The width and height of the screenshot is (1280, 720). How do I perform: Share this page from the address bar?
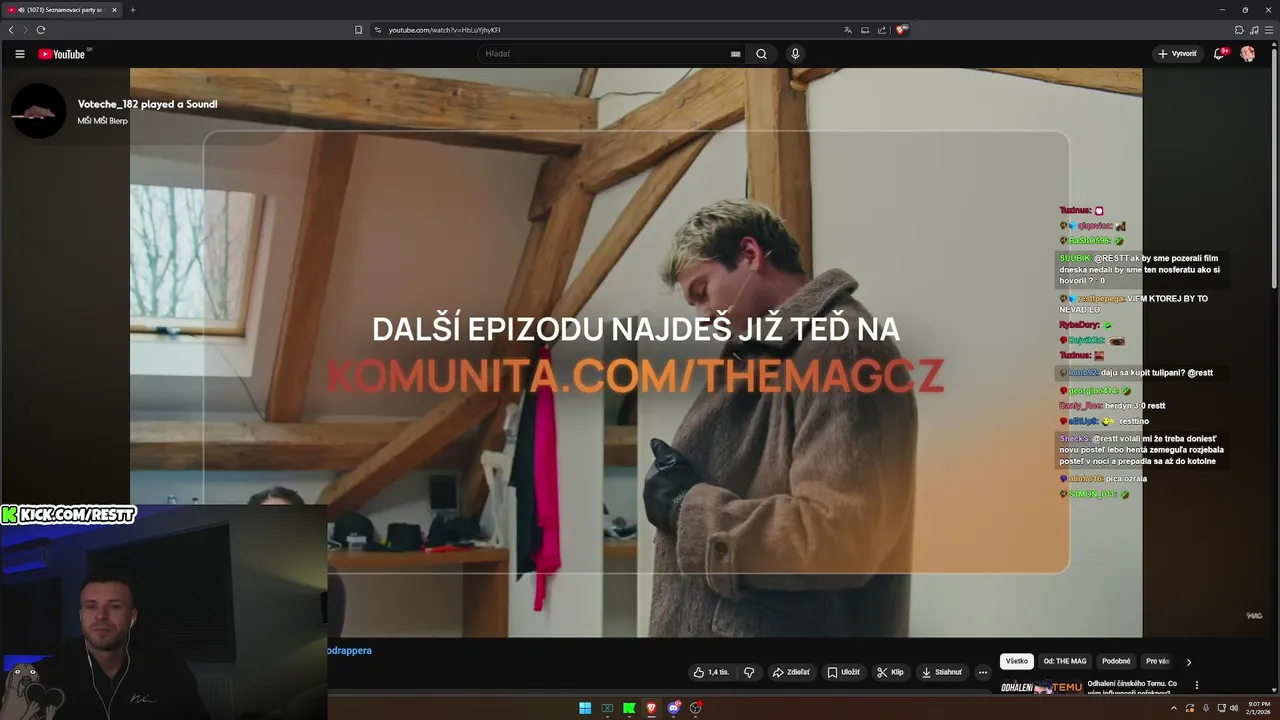tap(882, 30)
